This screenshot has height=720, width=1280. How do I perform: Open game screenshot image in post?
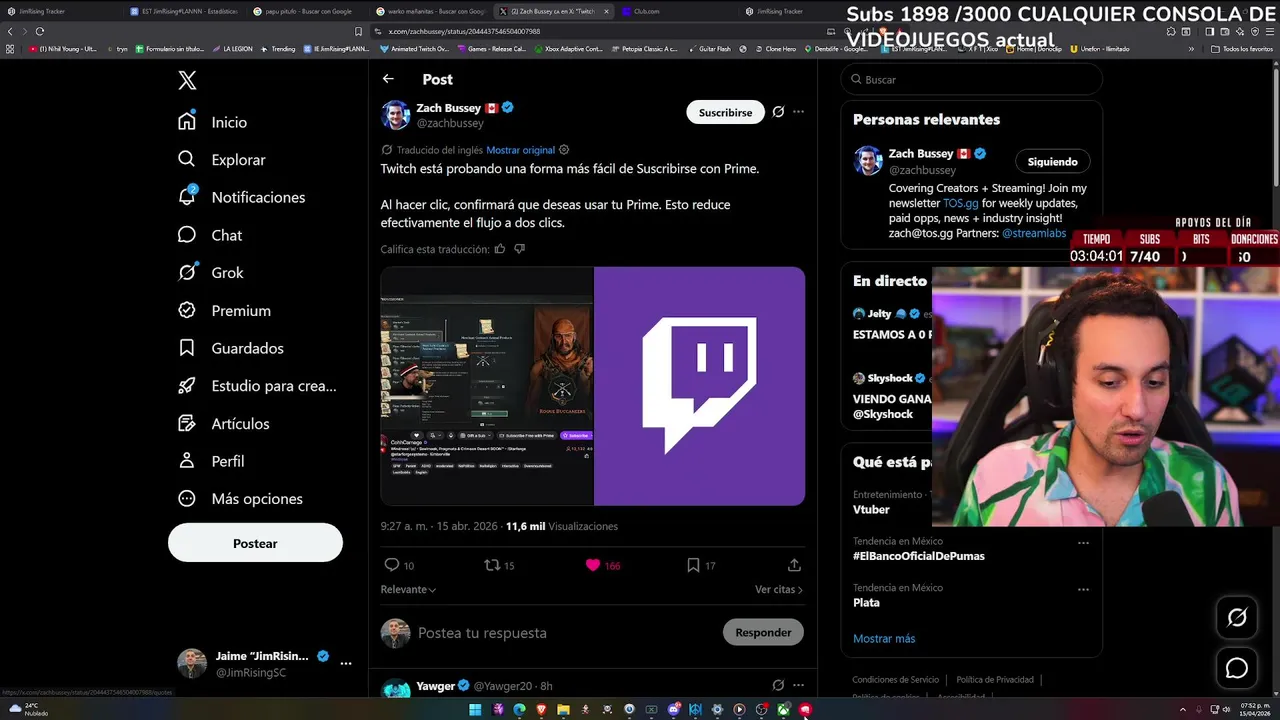[x=487, y=386]
